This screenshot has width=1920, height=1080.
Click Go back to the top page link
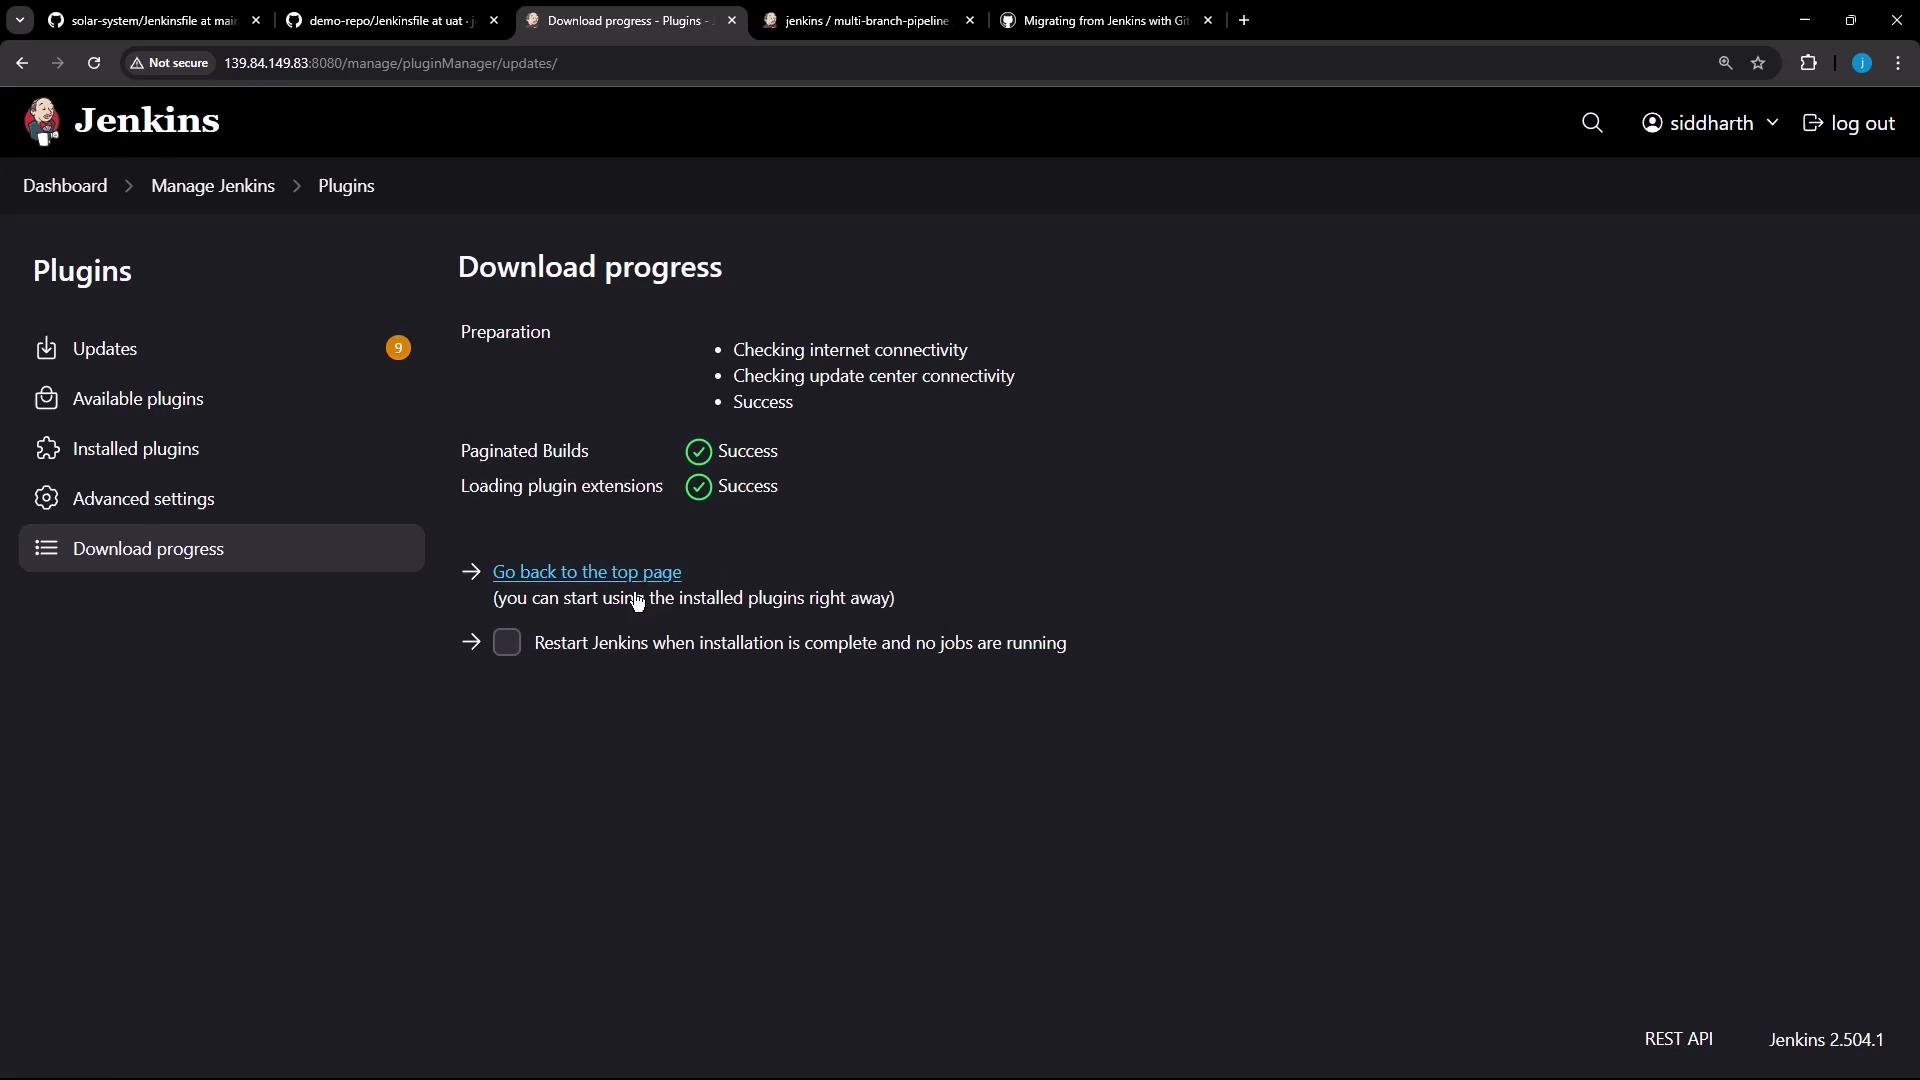[x=587, y=572]
